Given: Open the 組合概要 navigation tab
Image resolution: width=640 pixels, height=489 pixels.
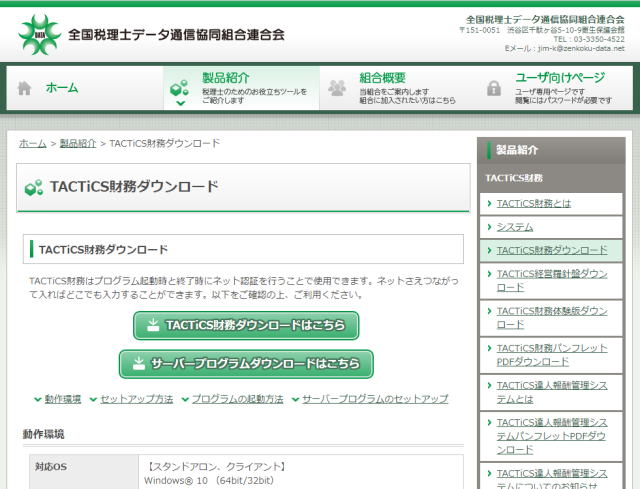Looking at the screenshot, I should point(398,88).
